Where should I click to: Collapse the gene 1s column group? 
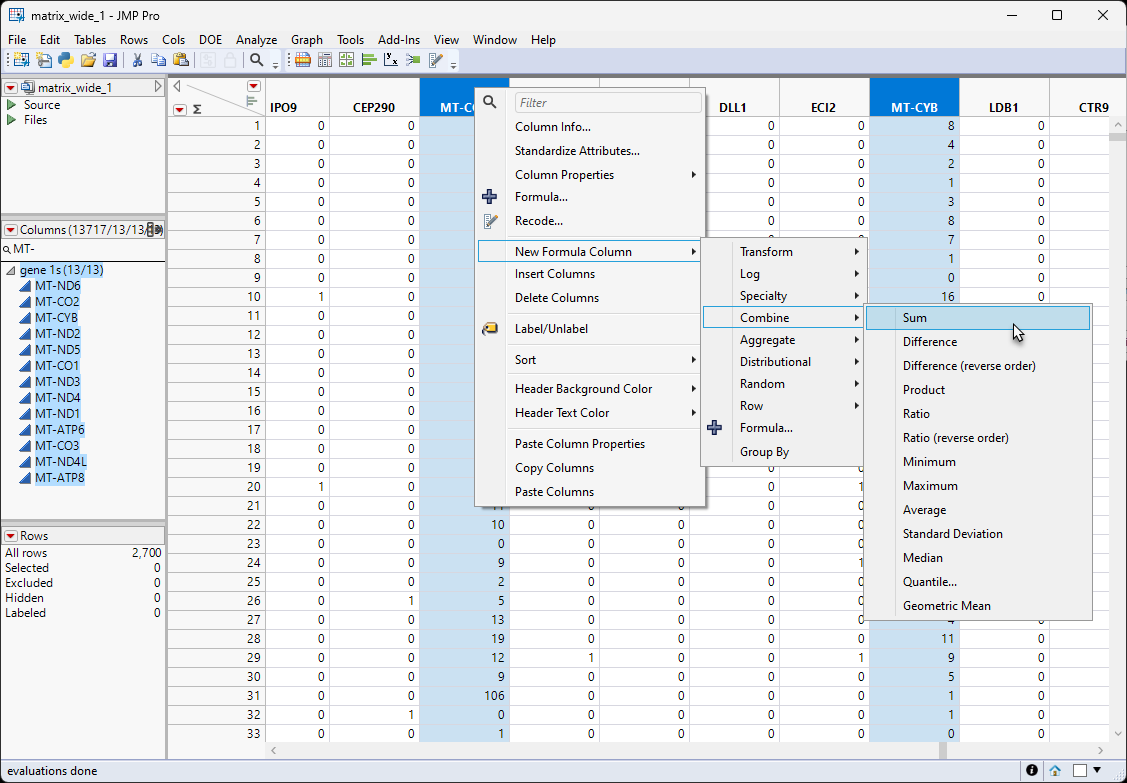(11, 271)
